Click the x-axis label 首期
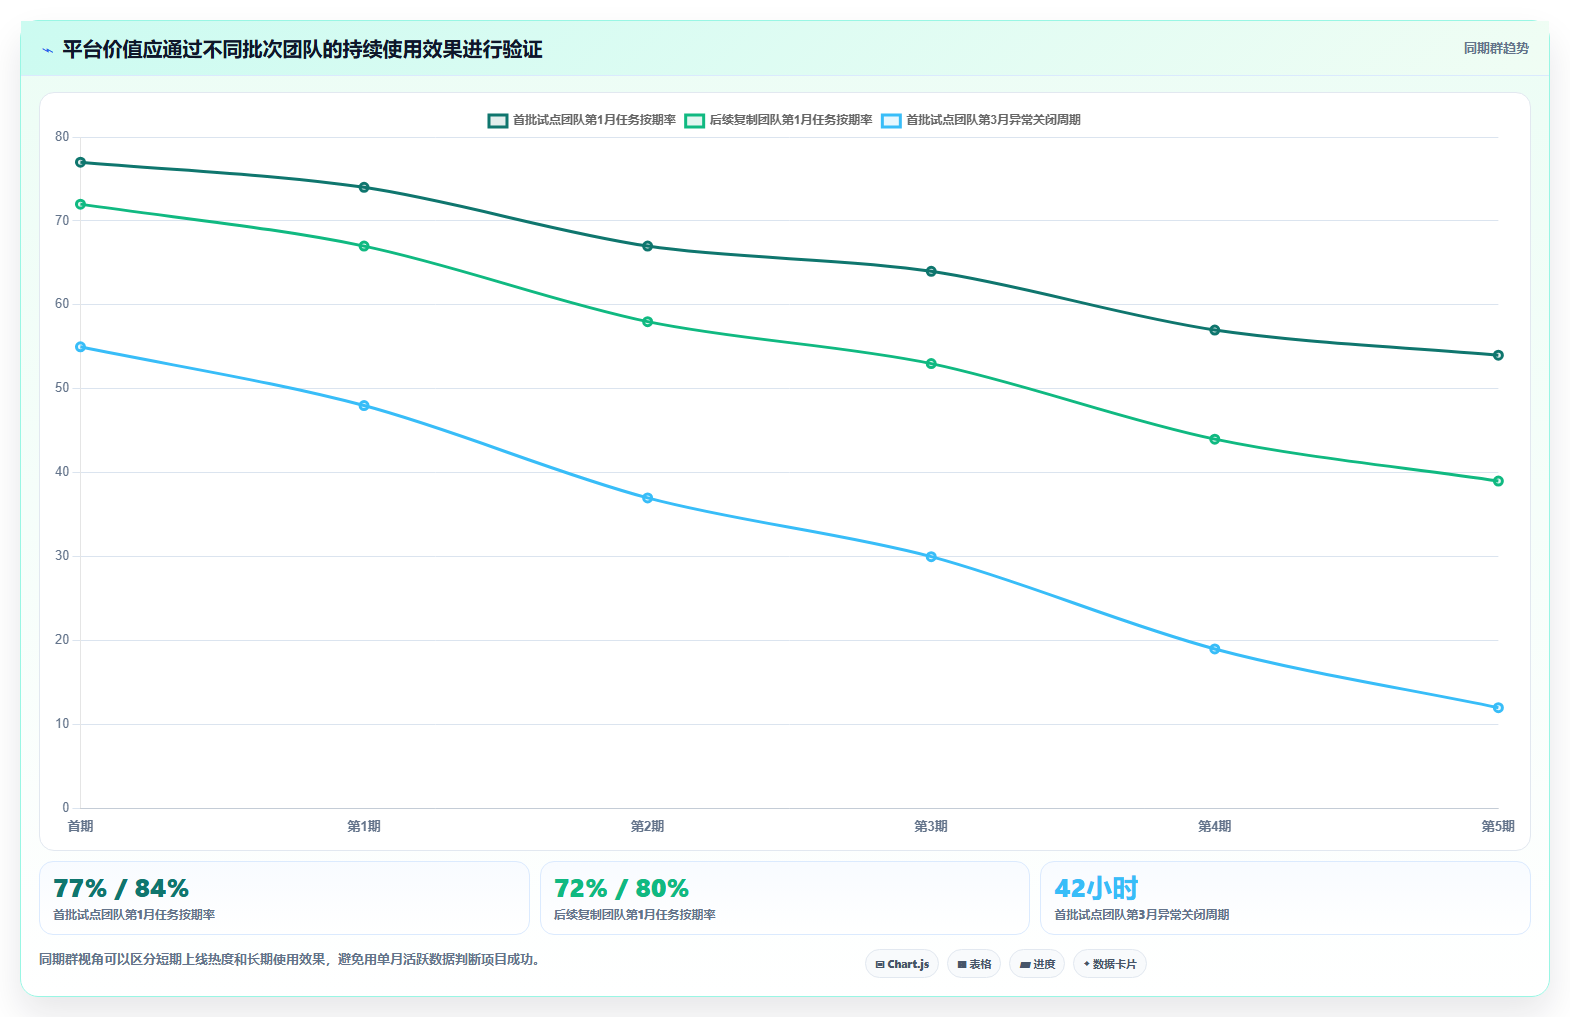Viewport: 1570px width, 1017px height. (x=80, y=826)
